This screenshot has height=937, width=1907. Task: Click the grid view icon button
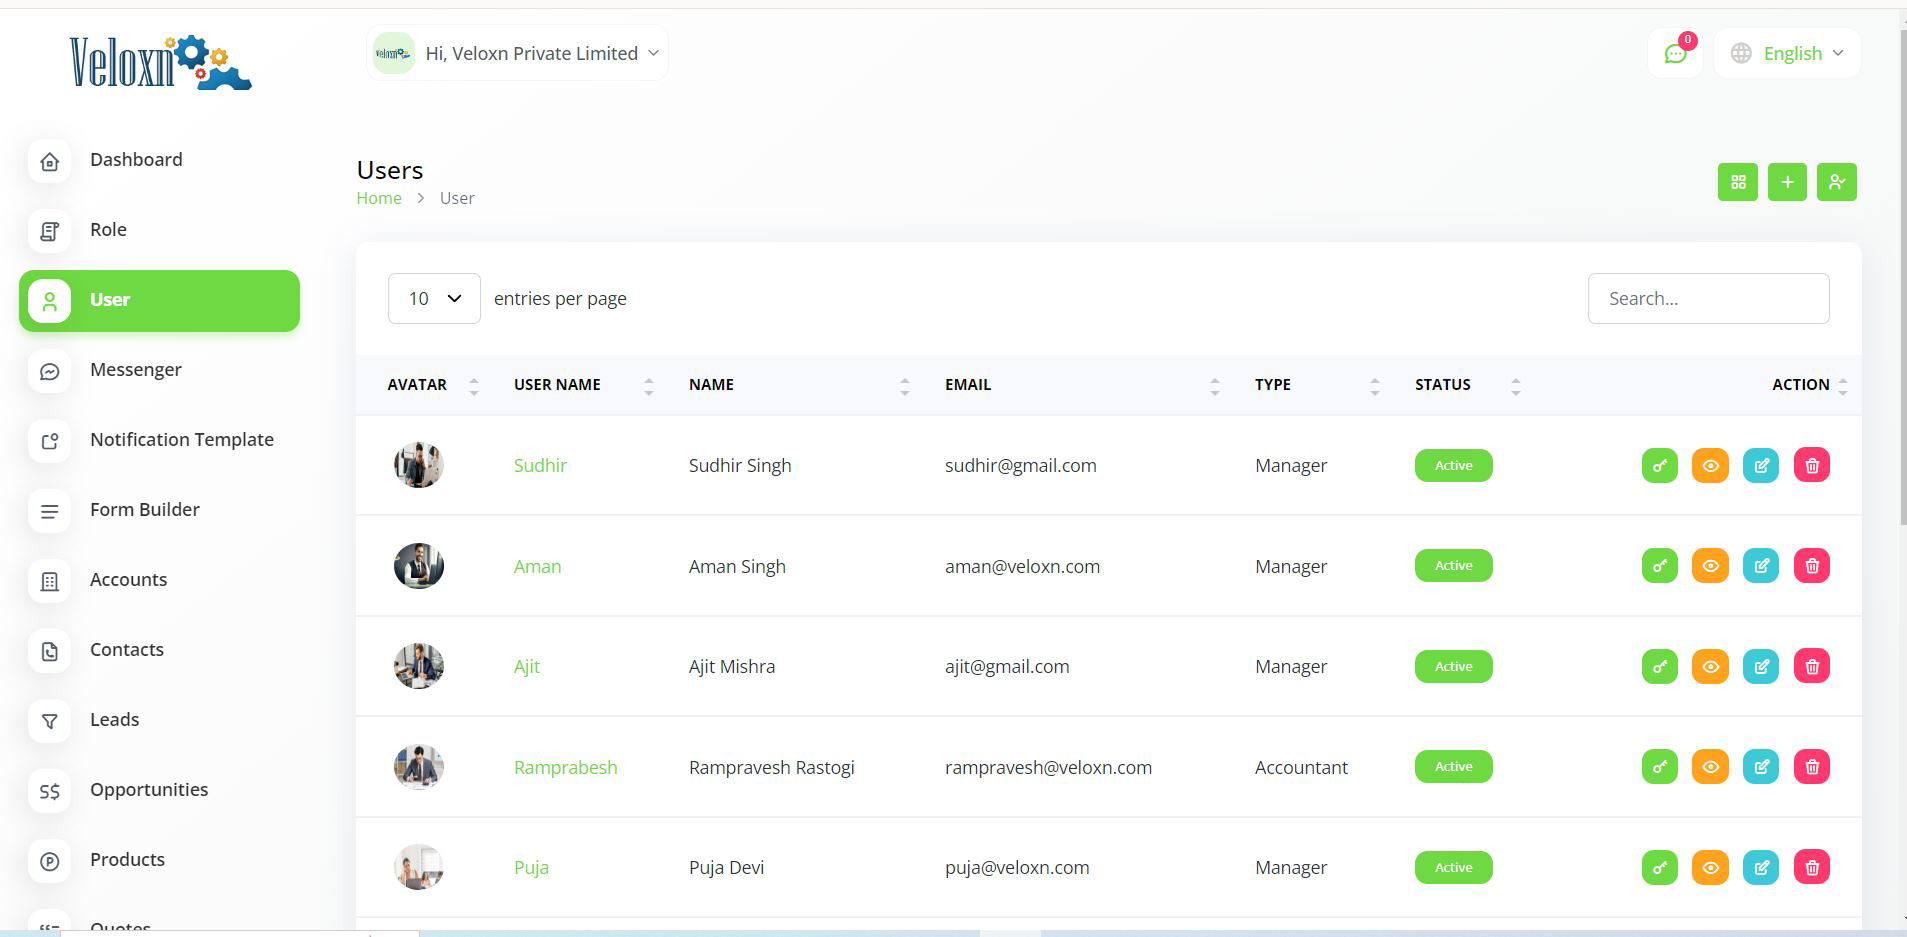coord(1737,182)
